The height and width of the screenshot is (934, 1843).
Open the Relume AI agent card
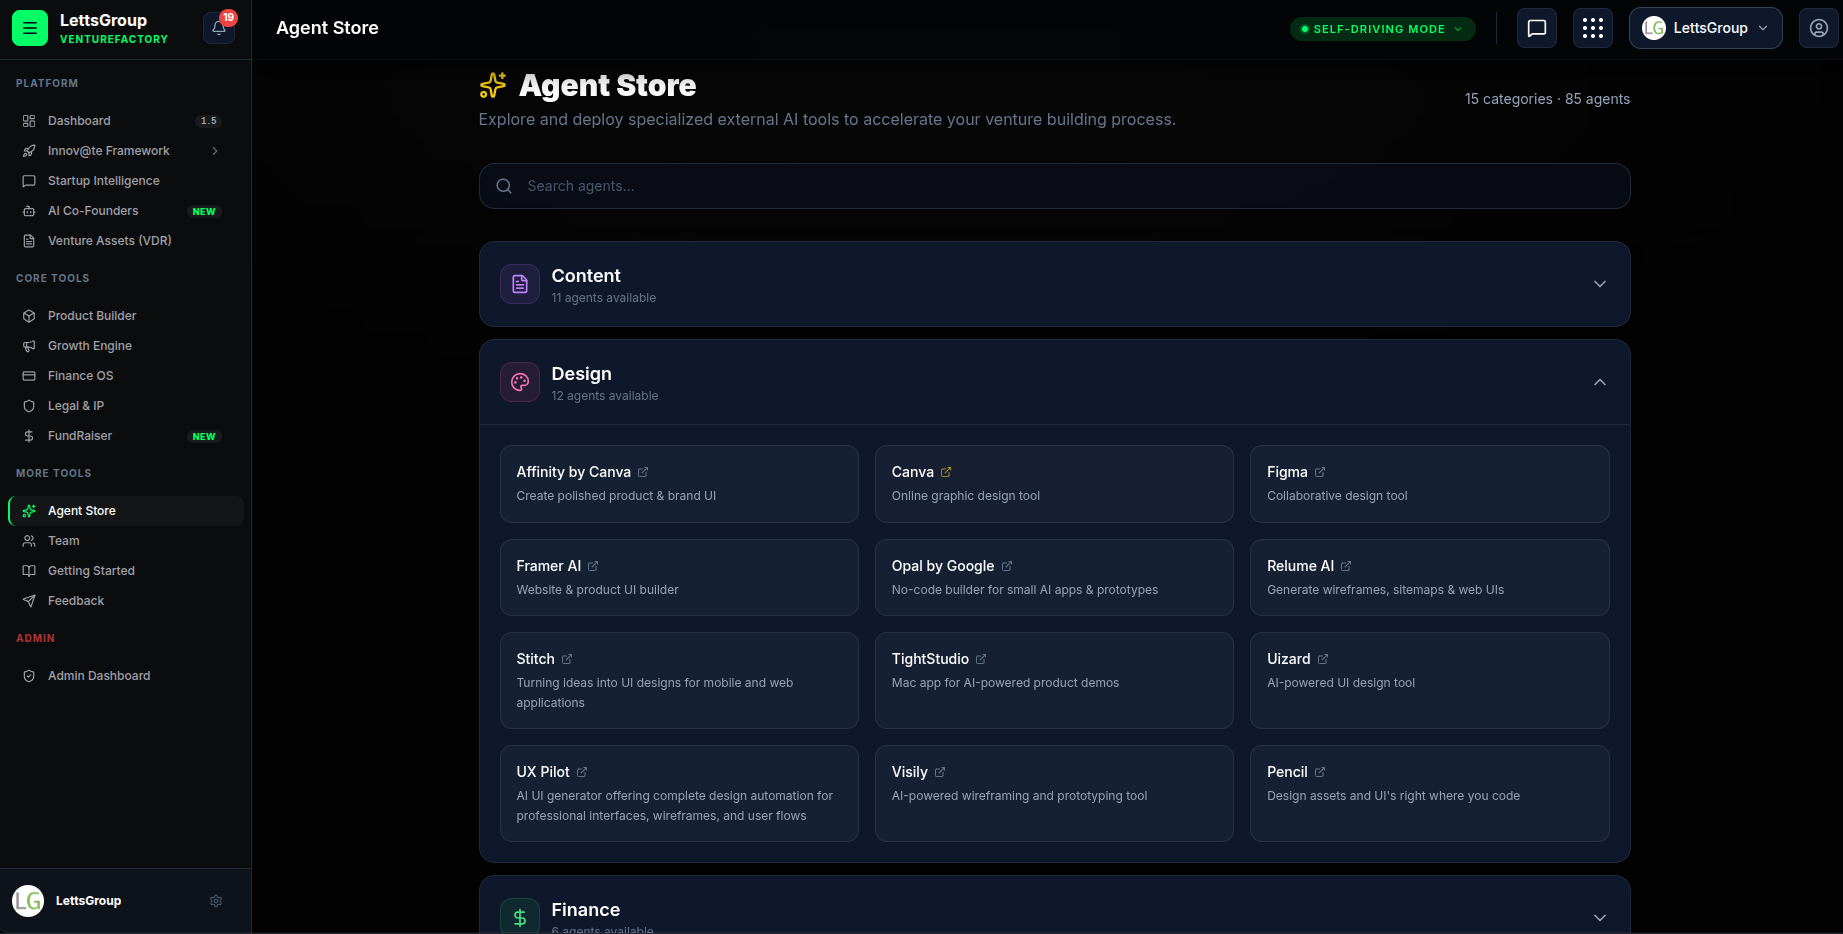point(1429,577)
